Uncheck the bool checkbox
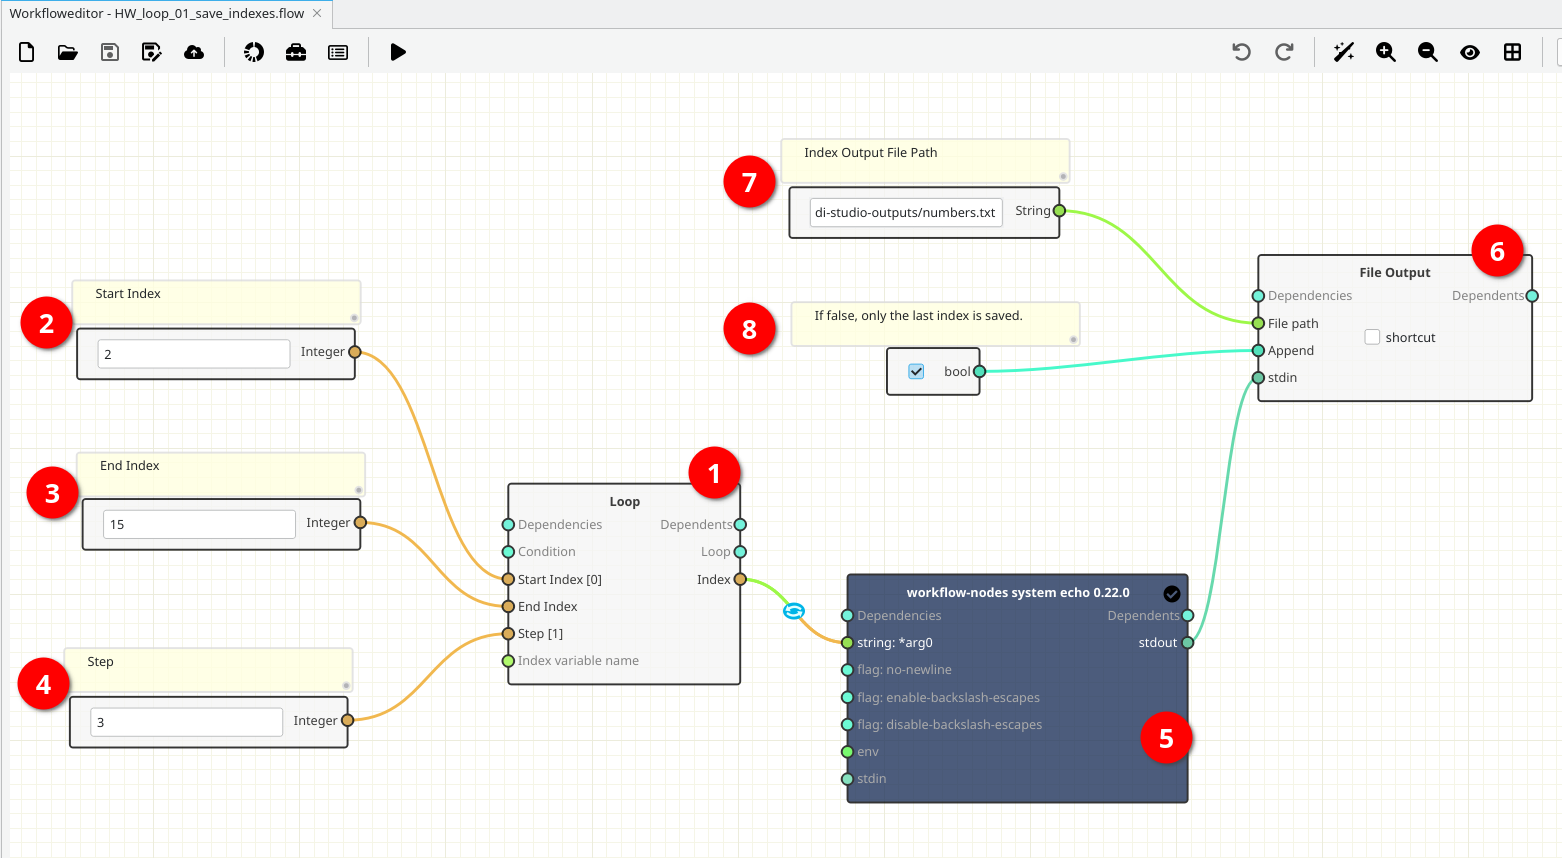Viewport: 1562px width, 858px height. click(916, 371)
